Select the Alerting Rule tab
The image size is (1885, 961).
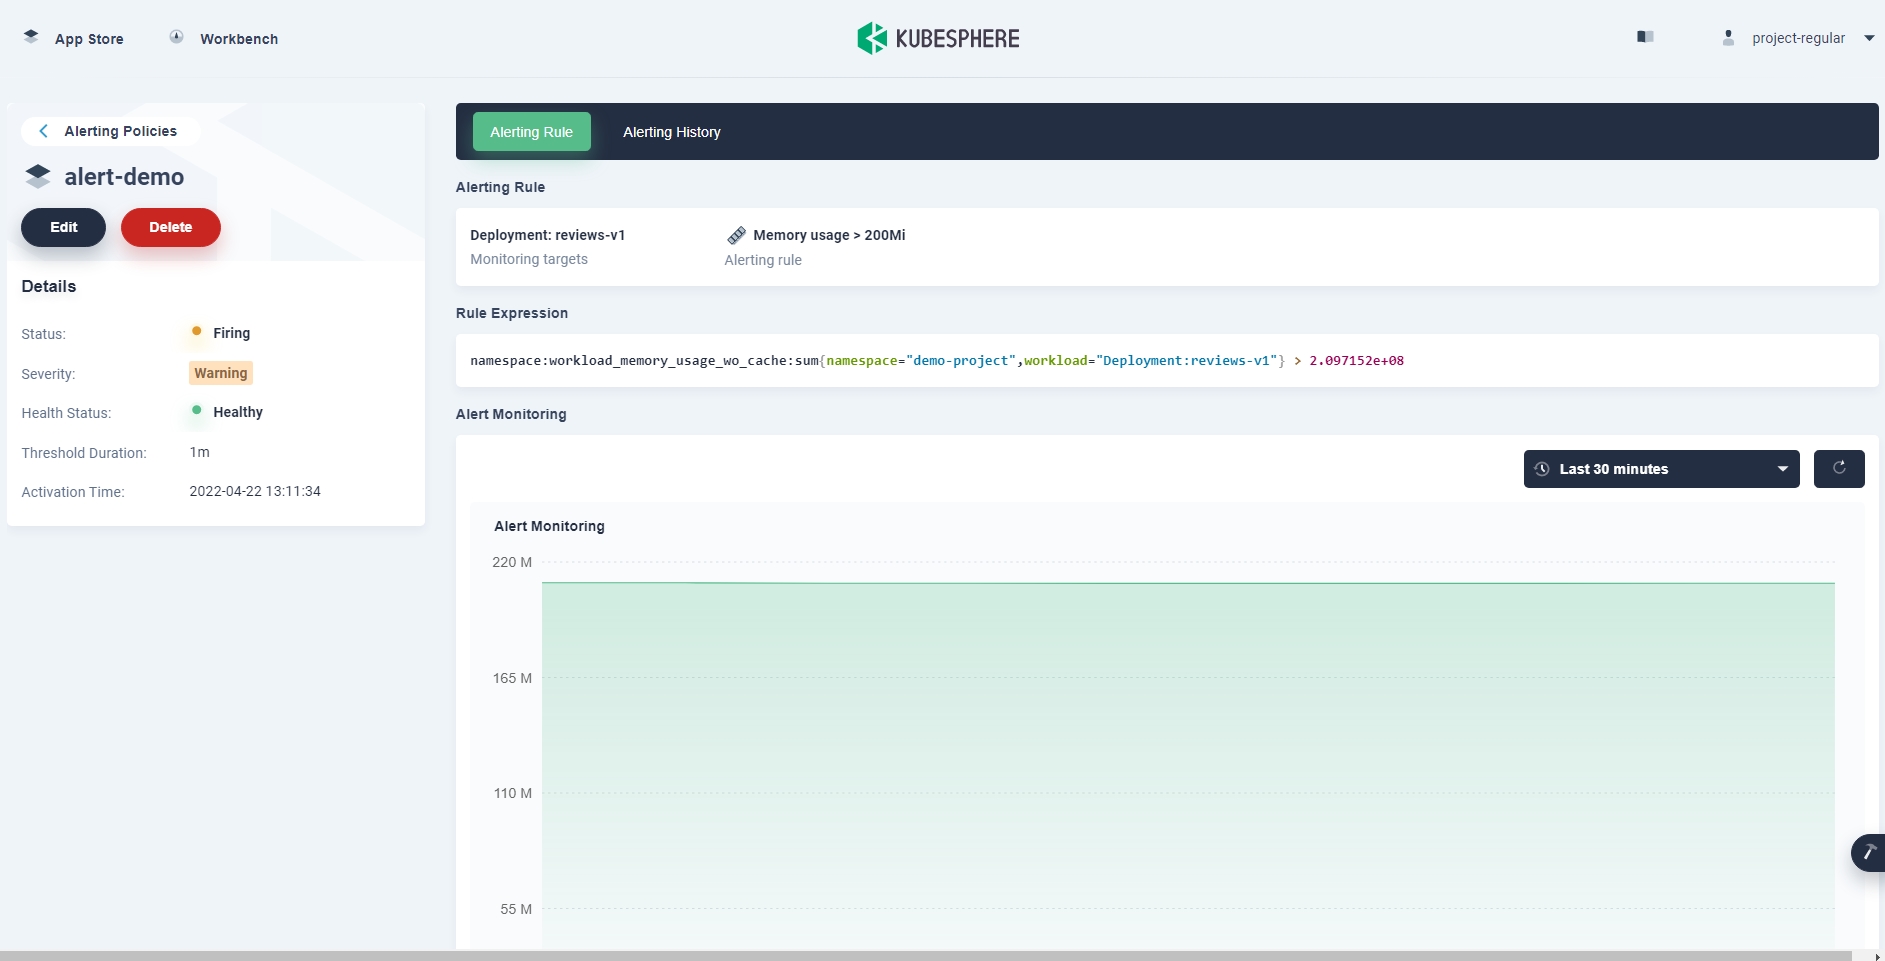click(531, 132)
